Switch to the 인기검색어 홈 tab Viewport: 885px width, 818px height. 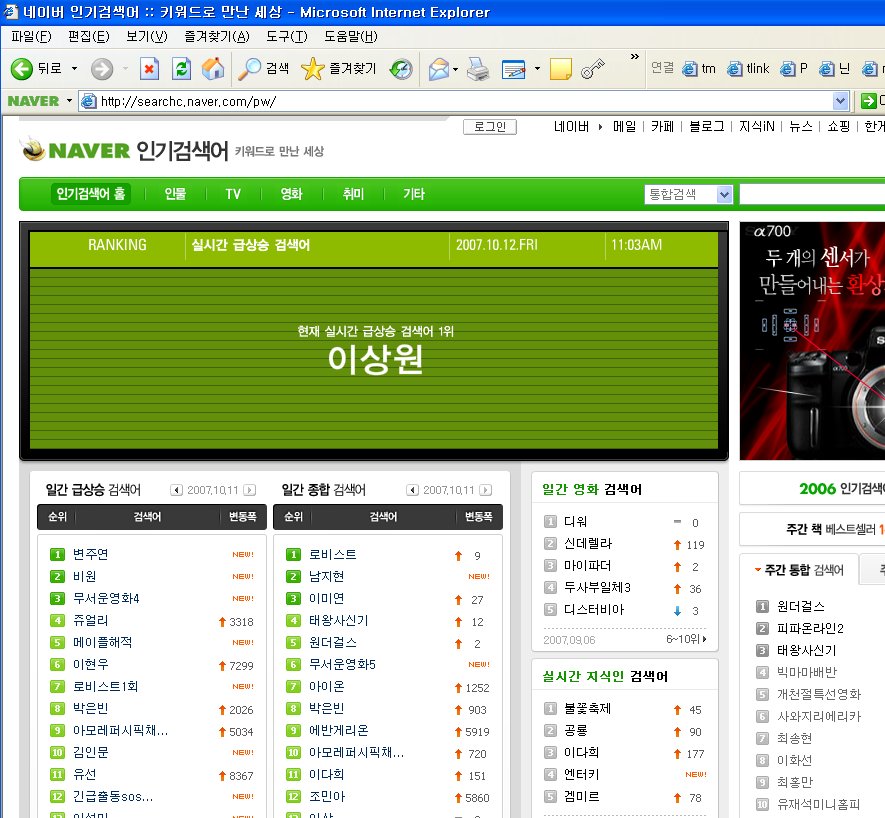(x=90, y=194)
